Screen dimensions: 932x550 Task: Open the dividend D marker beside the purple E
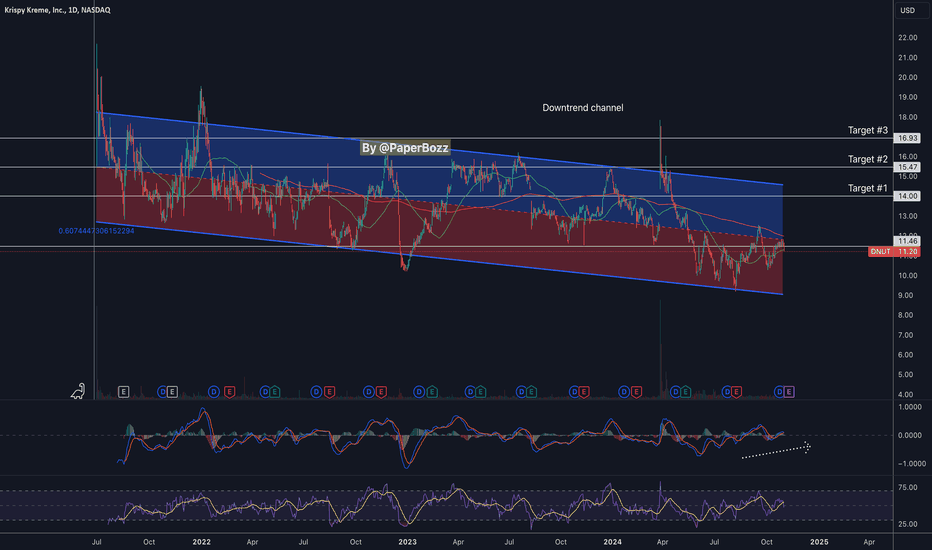tap(779, 392)
